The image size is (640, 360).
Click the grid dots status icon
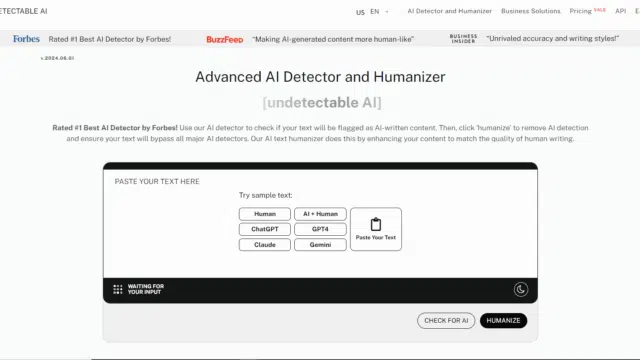pos(118,289)
